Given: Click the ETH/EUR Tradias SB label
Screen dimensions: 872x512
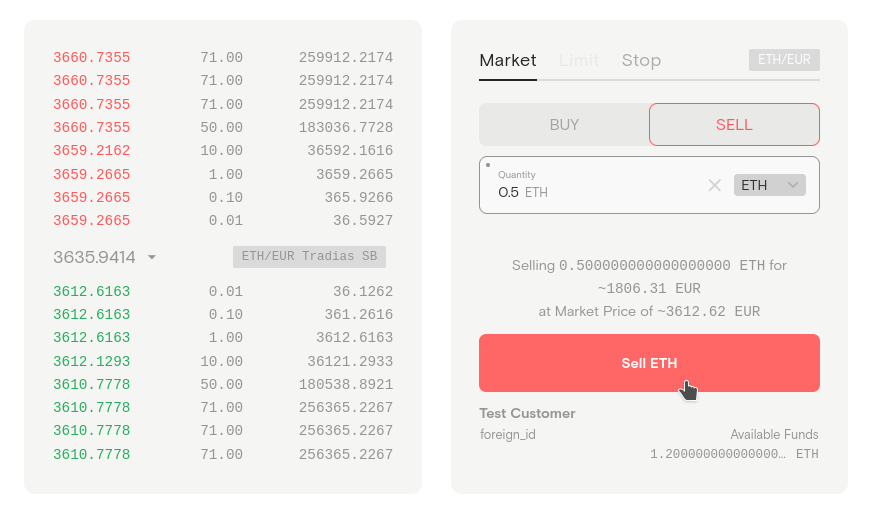Looking at the screenshot, I should click(x=309, y=257).
